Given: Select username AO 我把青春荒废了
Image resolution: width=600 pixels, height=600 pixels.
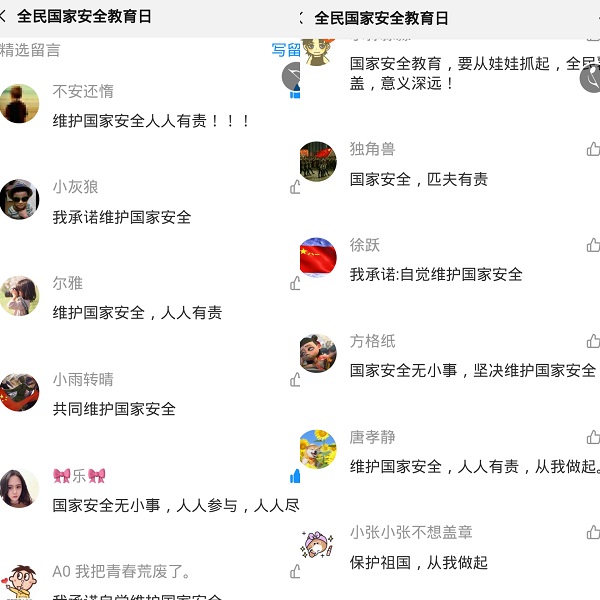Looking at the screenshot, I should pos(121,571).
